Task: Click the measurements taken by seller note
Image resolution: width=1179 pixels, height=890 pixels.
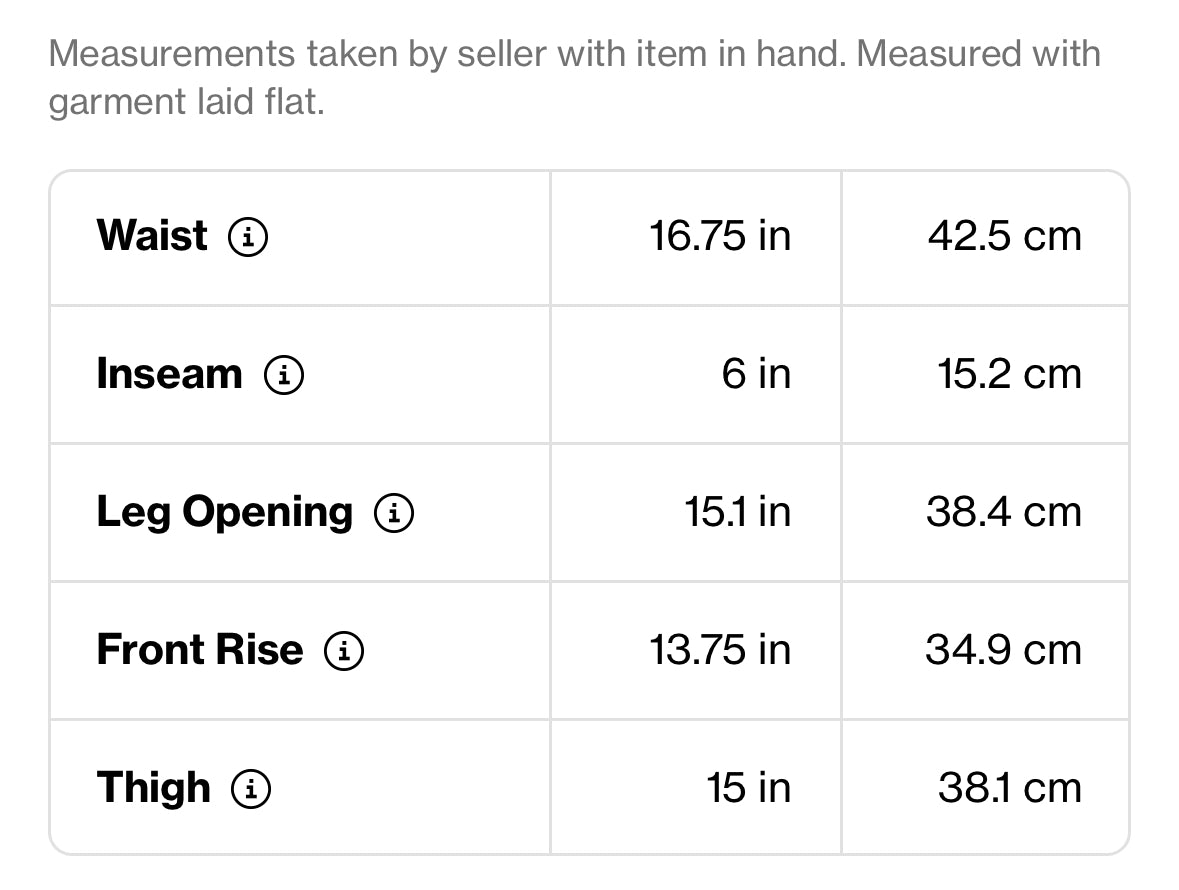Action: 574,77
